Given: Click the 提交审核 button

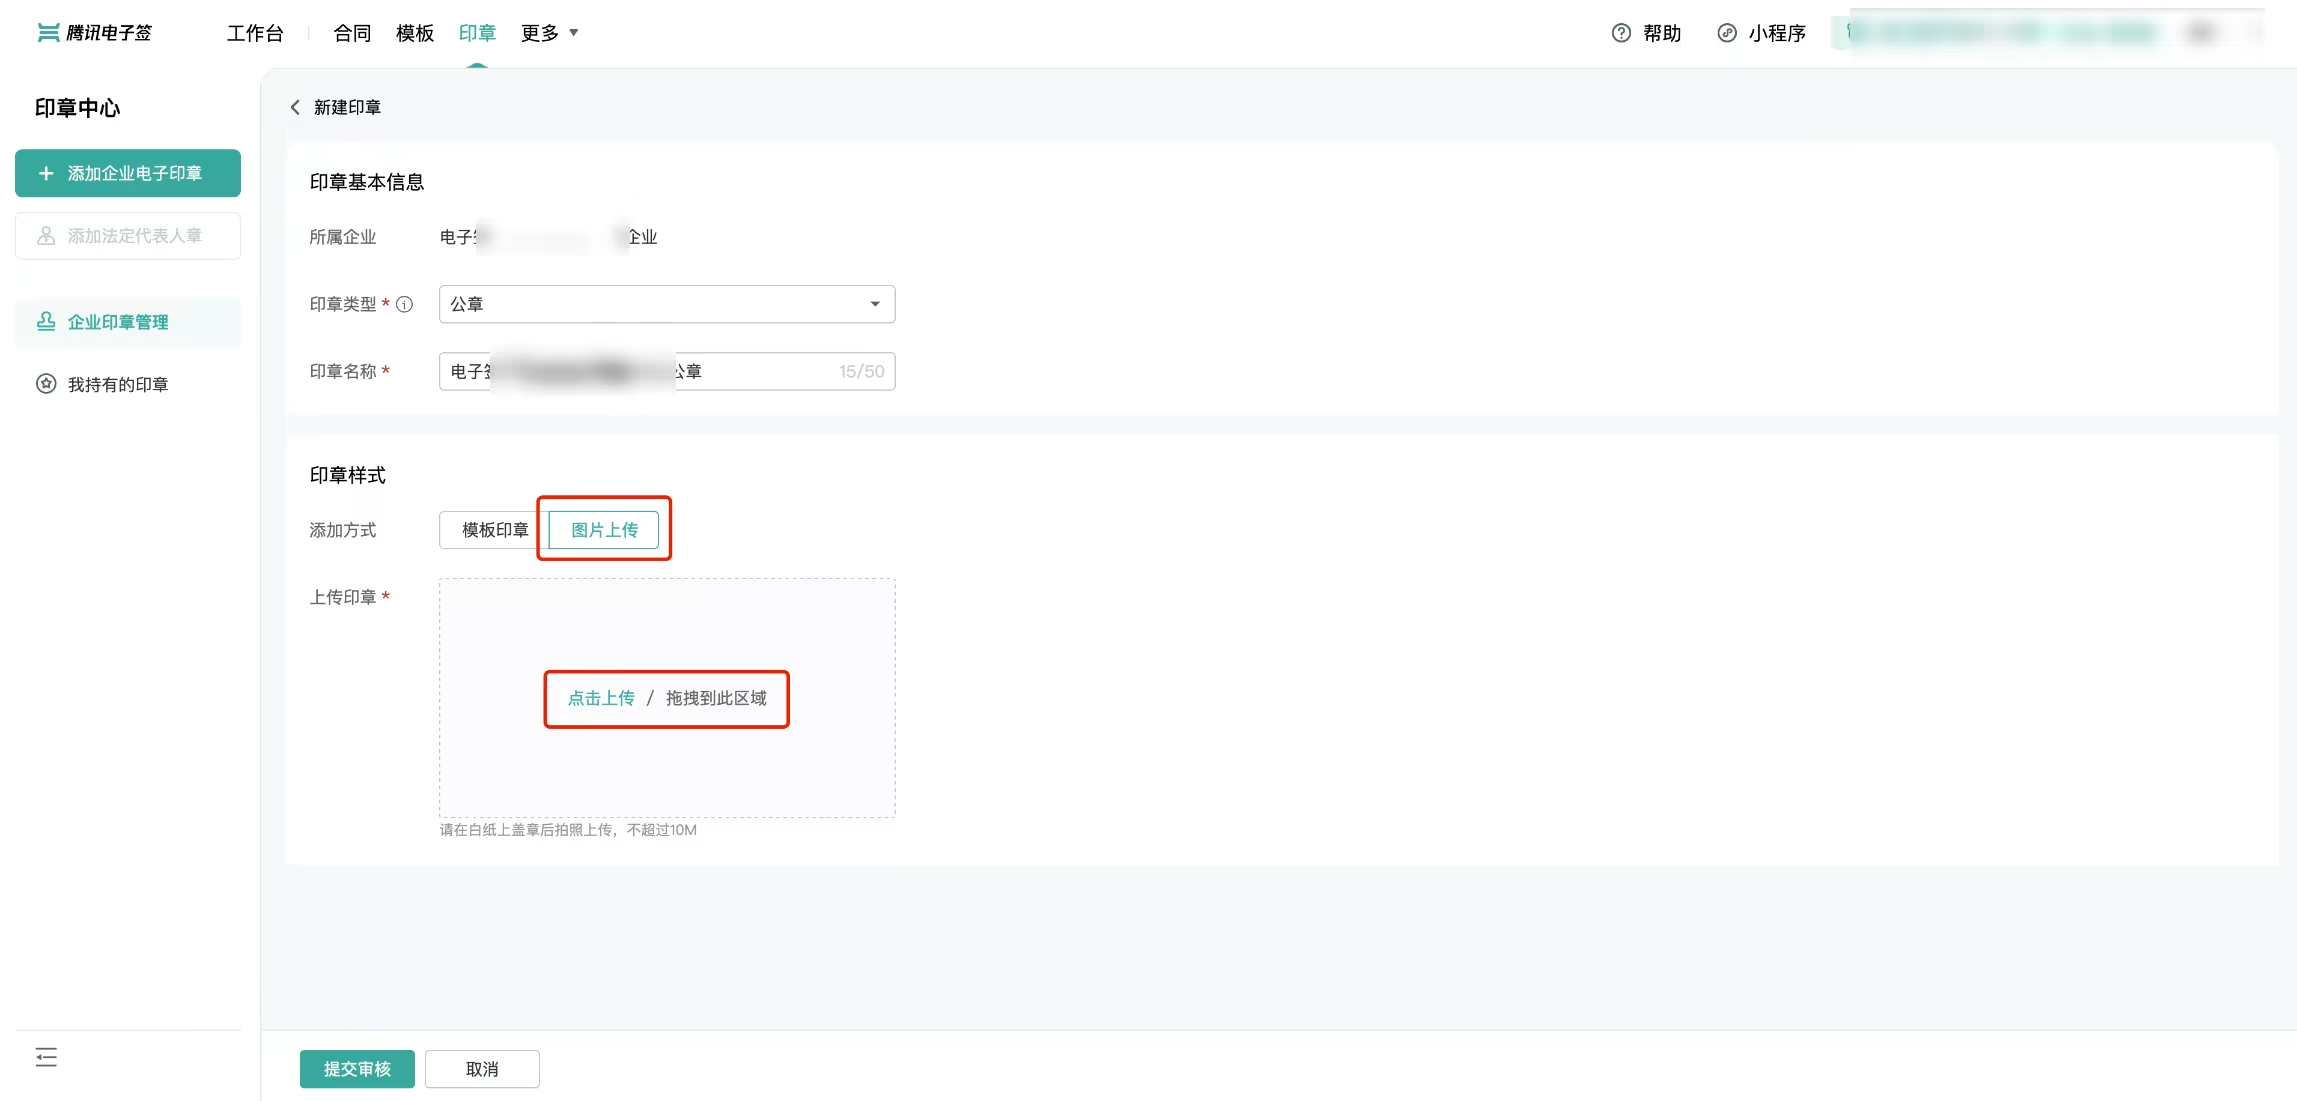Looking at the screenshot, I should pyautogui.click(x=357, y=1069).
